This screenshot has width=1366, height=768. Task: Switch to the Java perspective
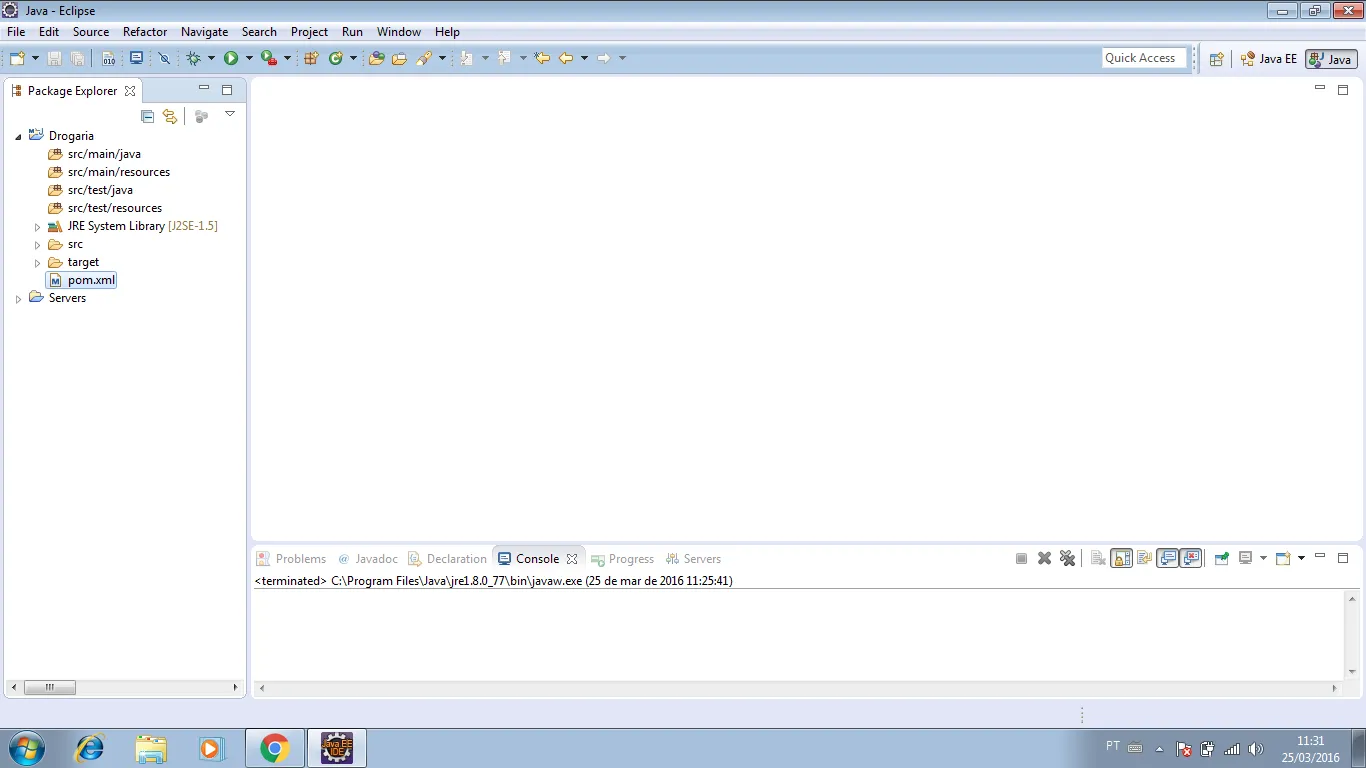tap(1331, 59)
